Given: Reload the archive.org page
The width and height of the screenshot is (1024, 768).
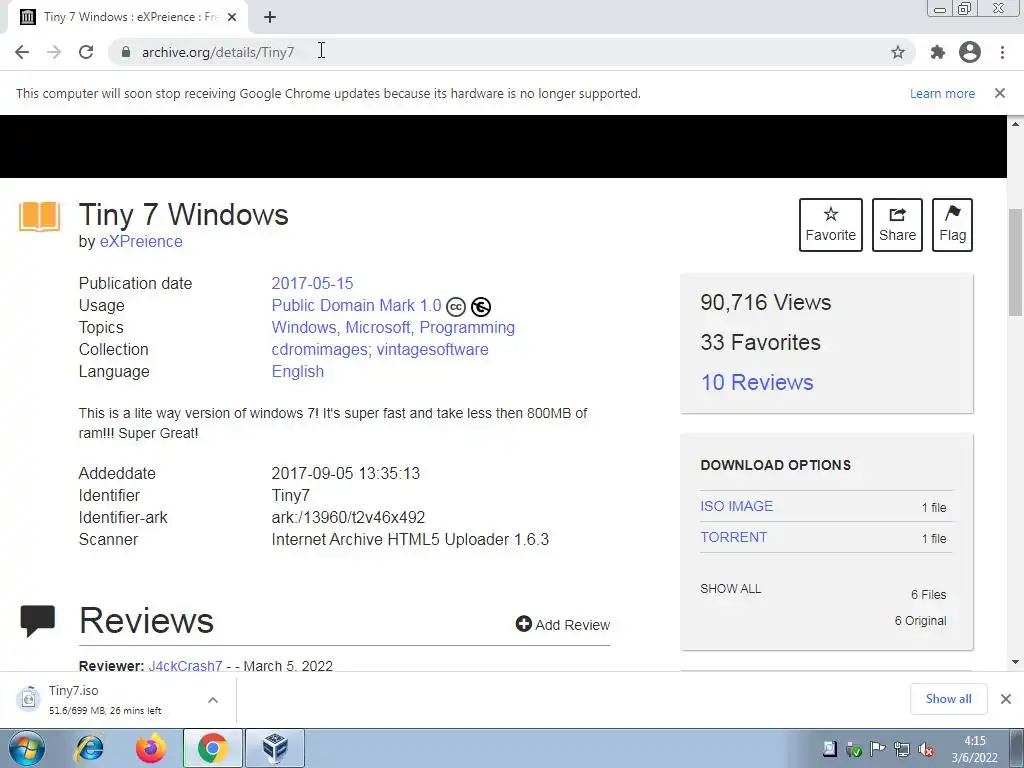Looking at the screenshot, I should (86, 52).
